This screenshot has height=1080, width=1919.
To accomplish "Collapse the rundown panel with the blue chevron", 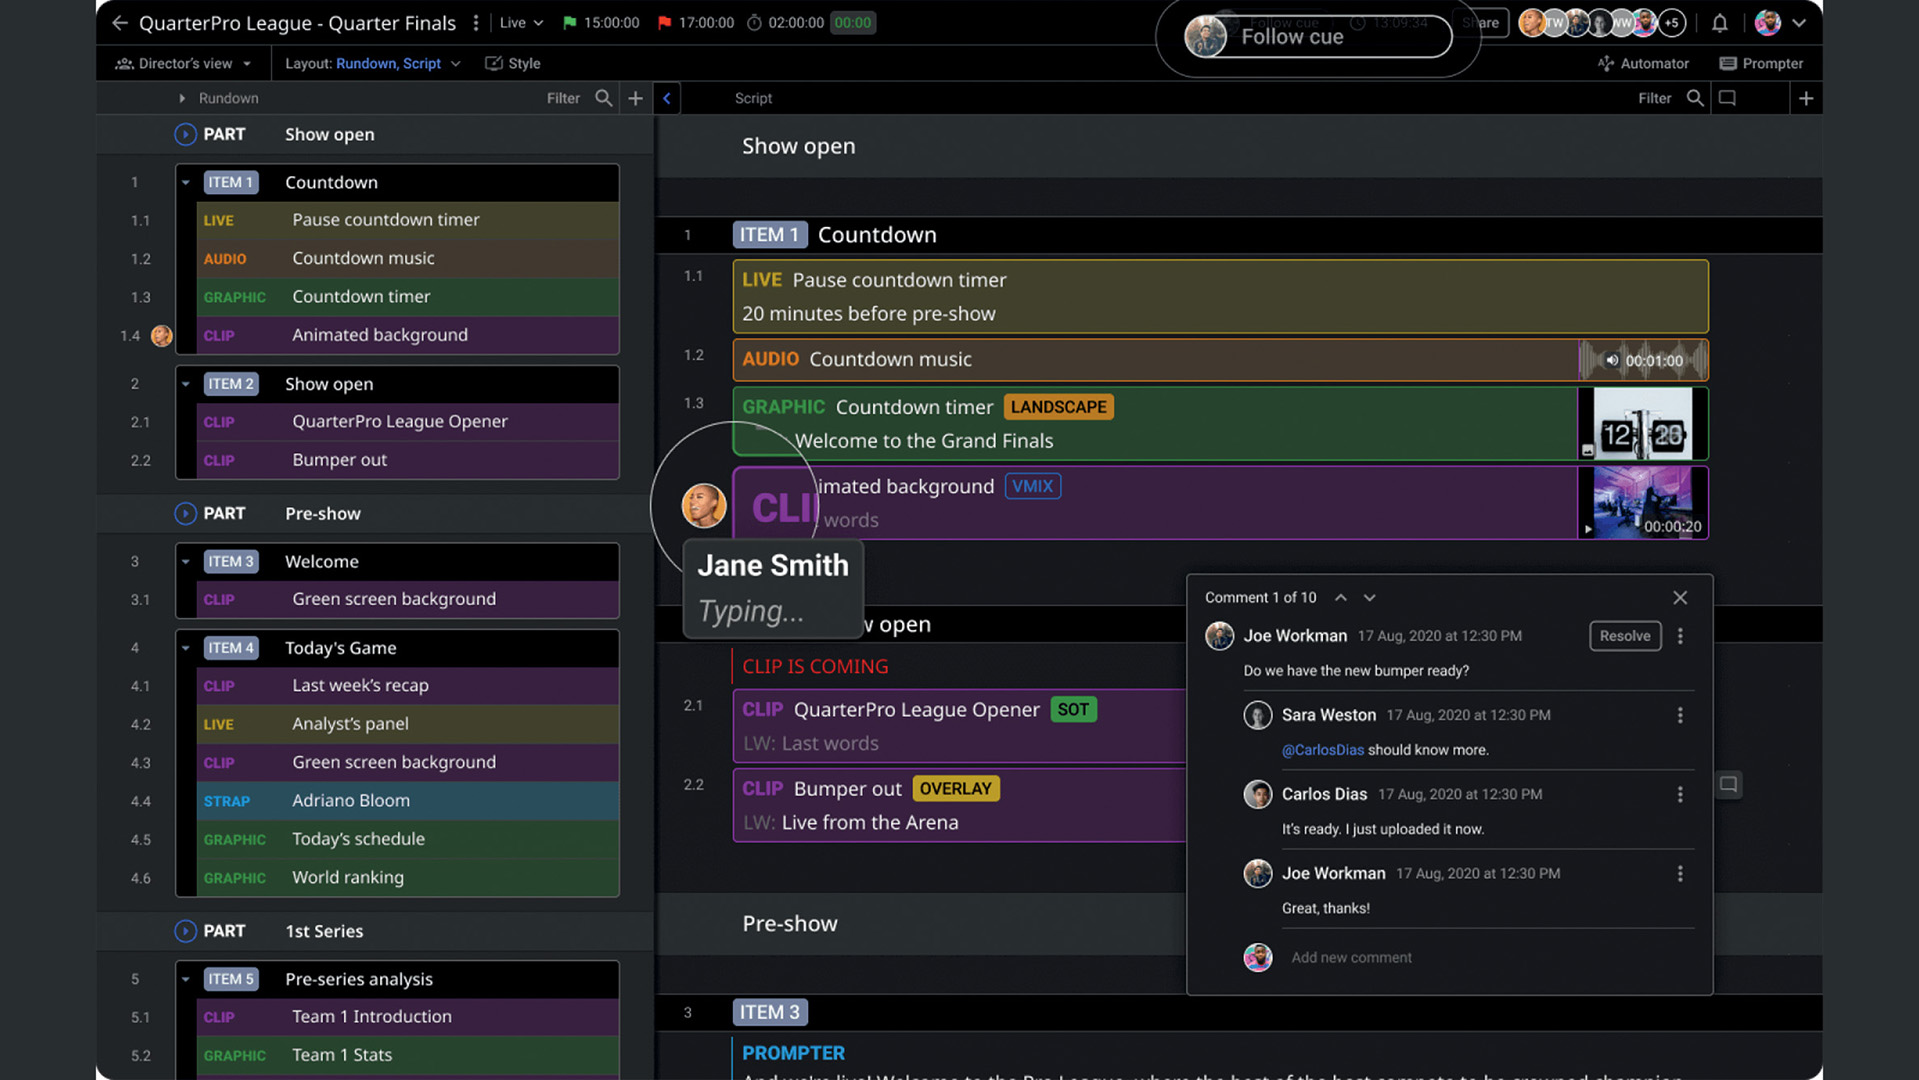I will pos(667,98).
